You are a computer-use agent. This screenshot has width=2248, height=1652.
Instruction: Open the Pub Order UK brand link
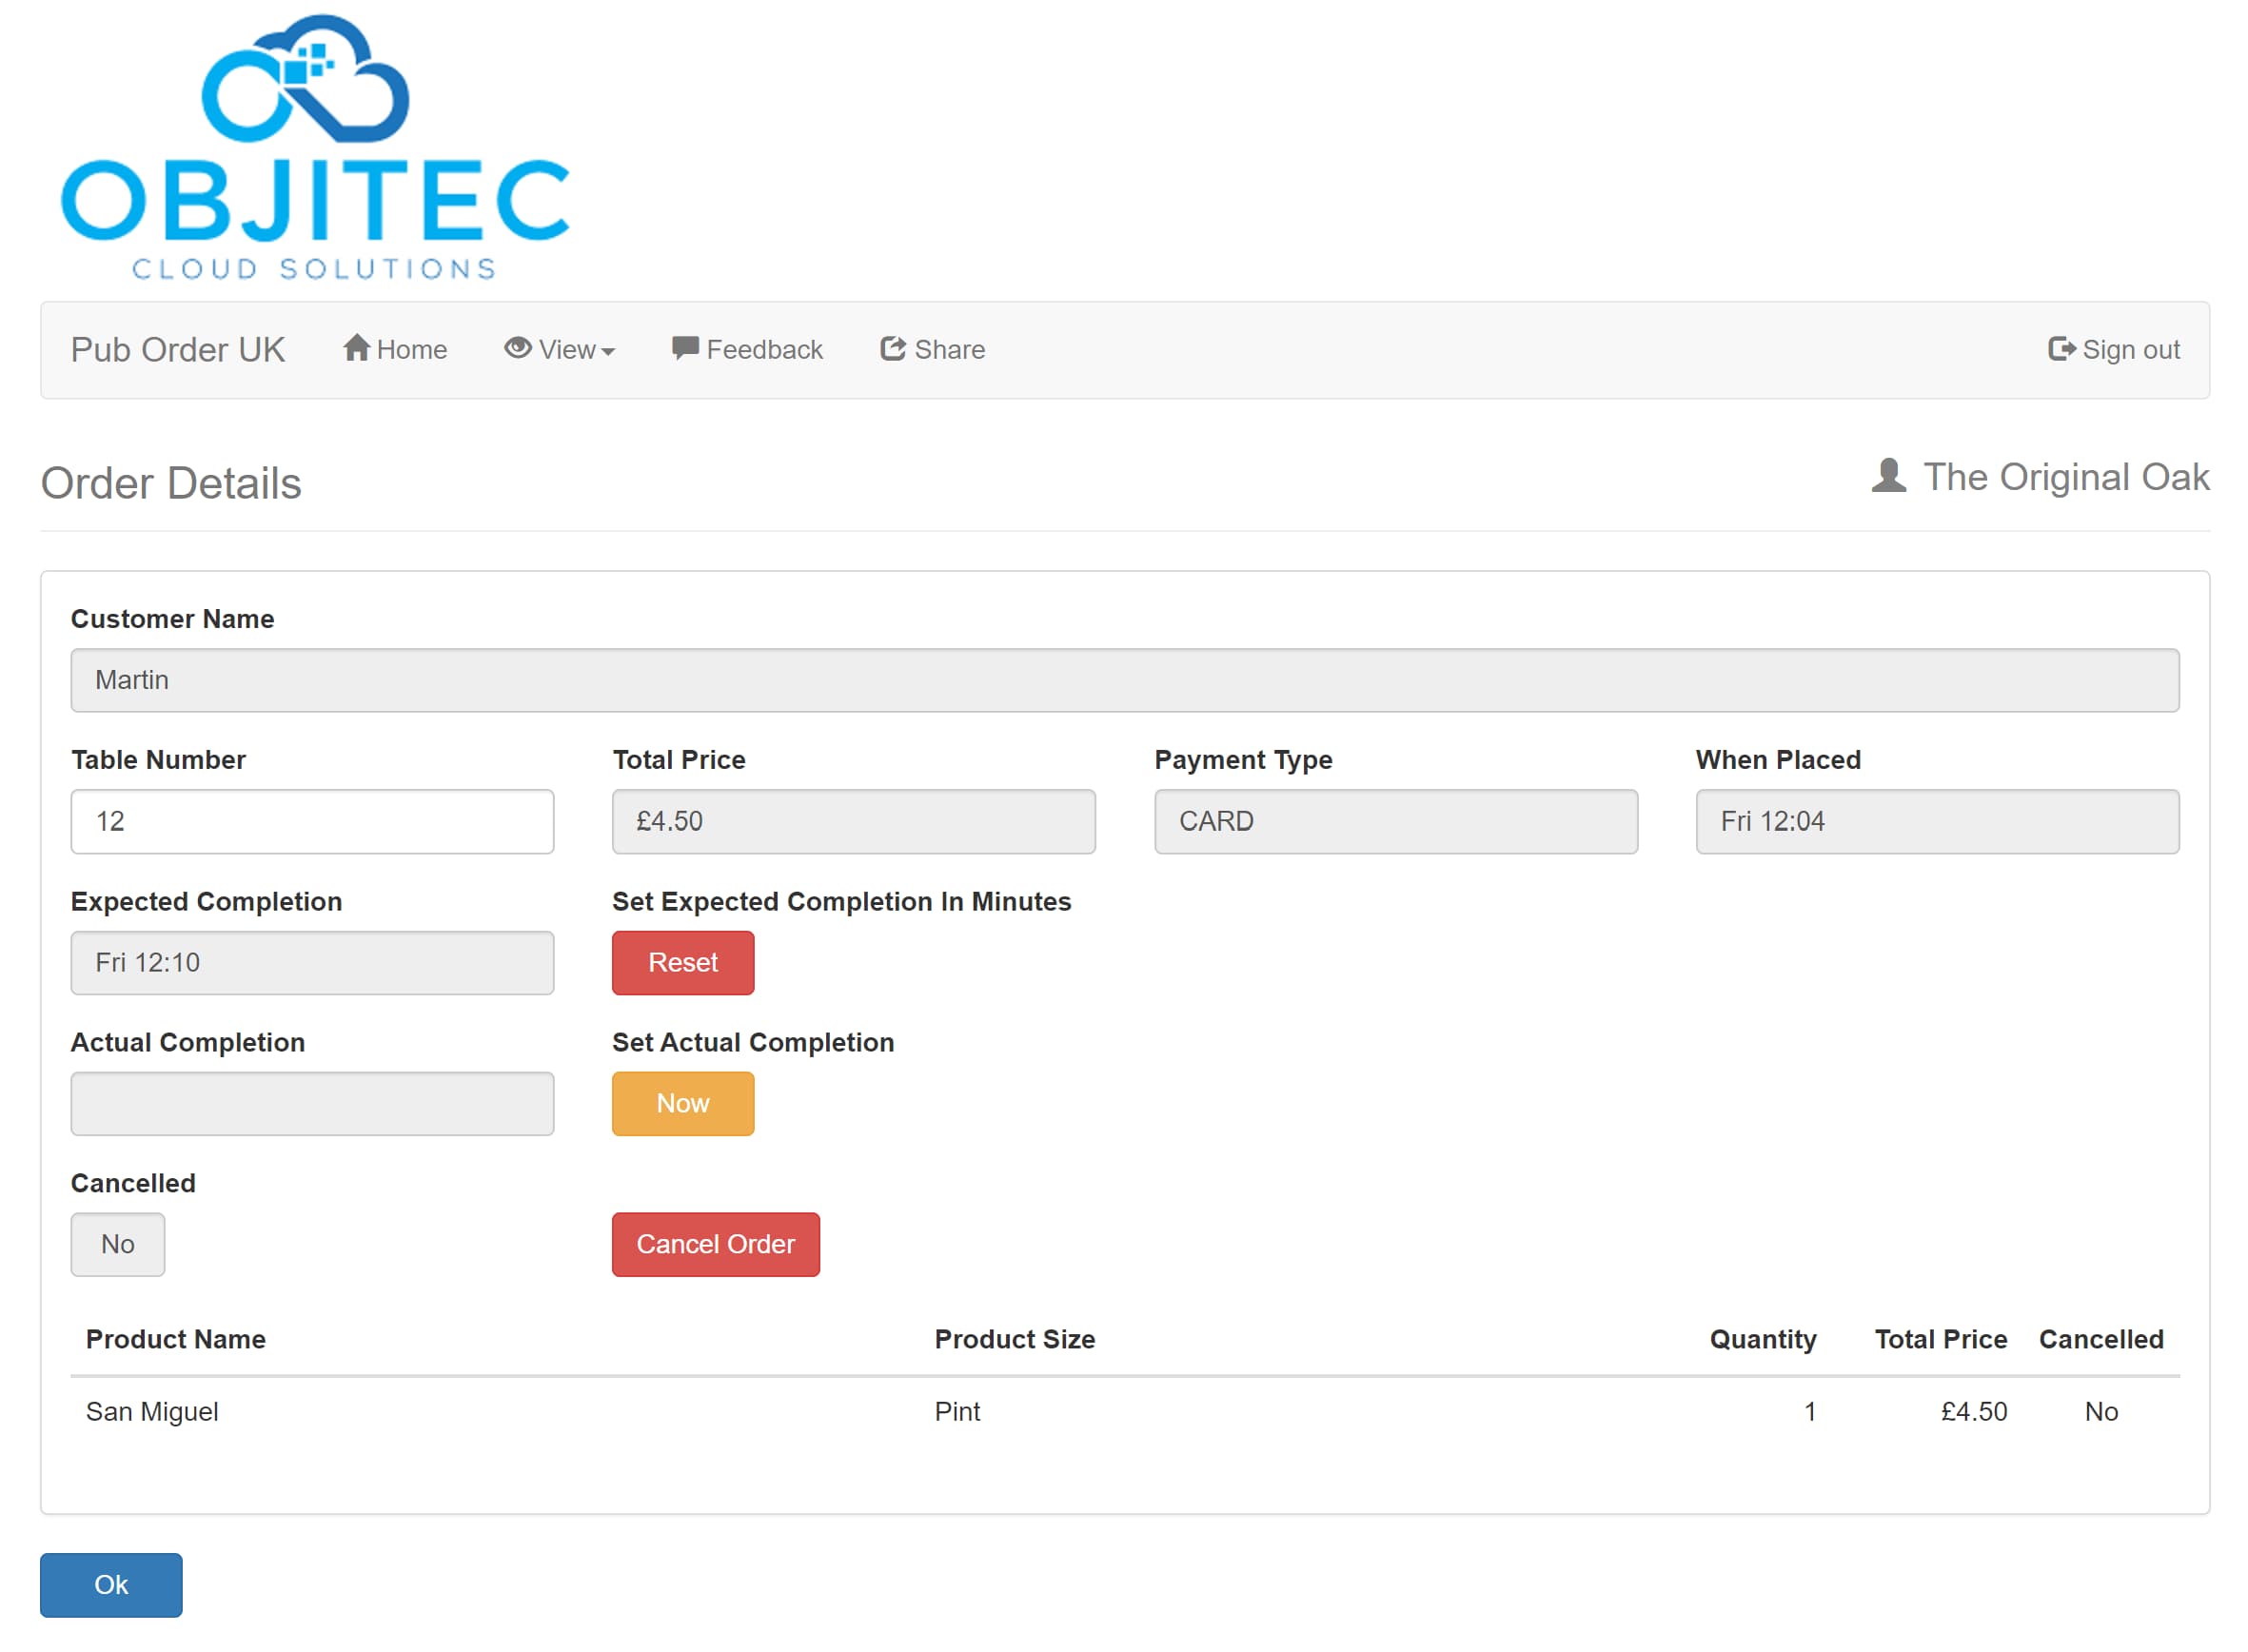click(178, 350)
